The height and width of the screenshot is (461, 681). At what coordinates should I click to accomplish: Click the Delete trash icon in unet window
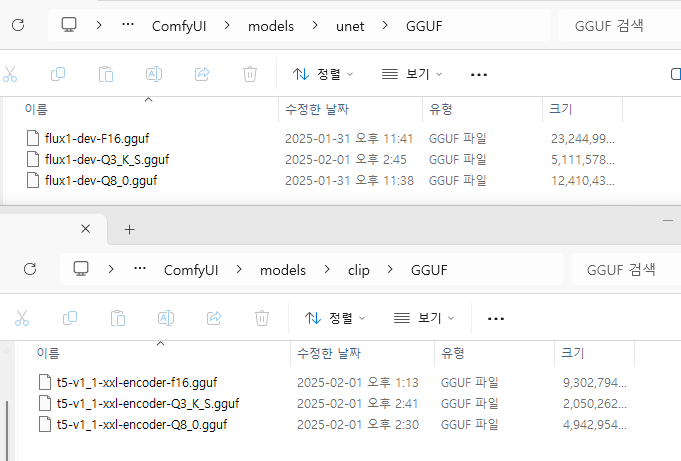[250, 74]
